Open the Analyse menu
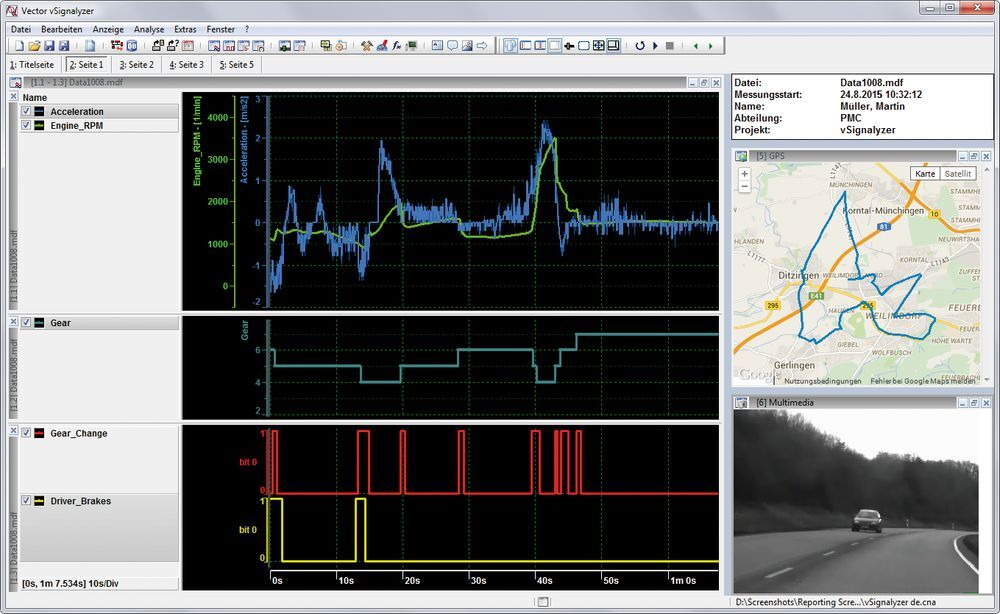Screen dimensions: 1000x614 pos(148,30)
